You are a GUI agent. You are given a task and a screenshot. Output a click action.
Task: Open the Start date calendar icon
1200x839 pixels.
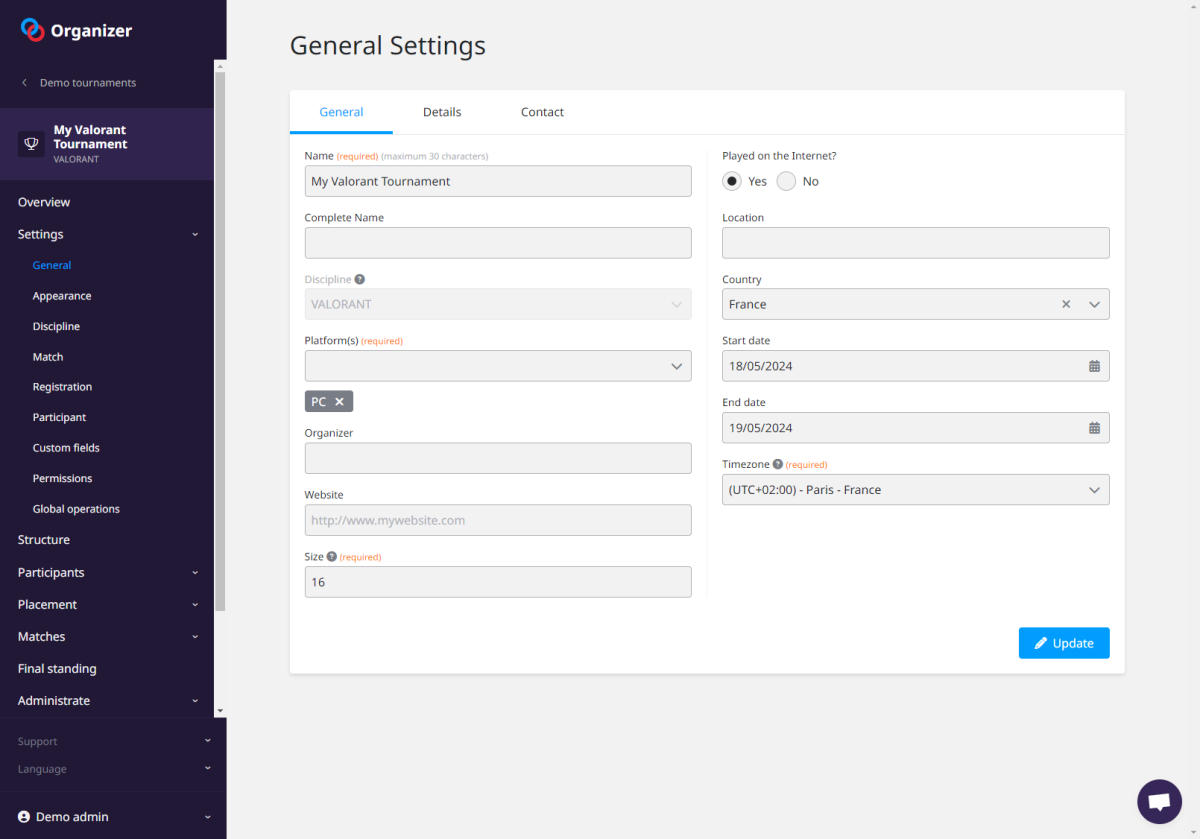(x=1094, y=366)
